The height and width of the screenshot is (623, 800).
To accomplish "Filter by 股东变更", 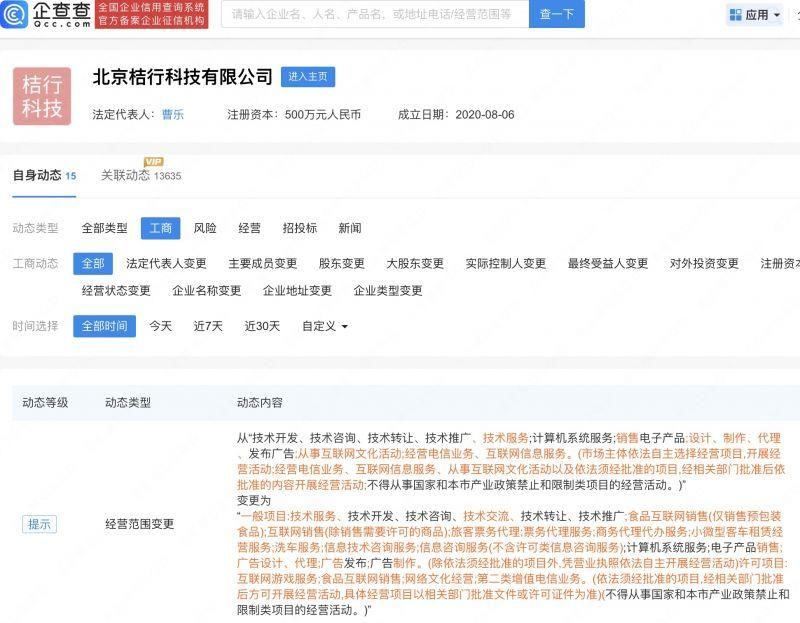I will (x=341, y=264).
